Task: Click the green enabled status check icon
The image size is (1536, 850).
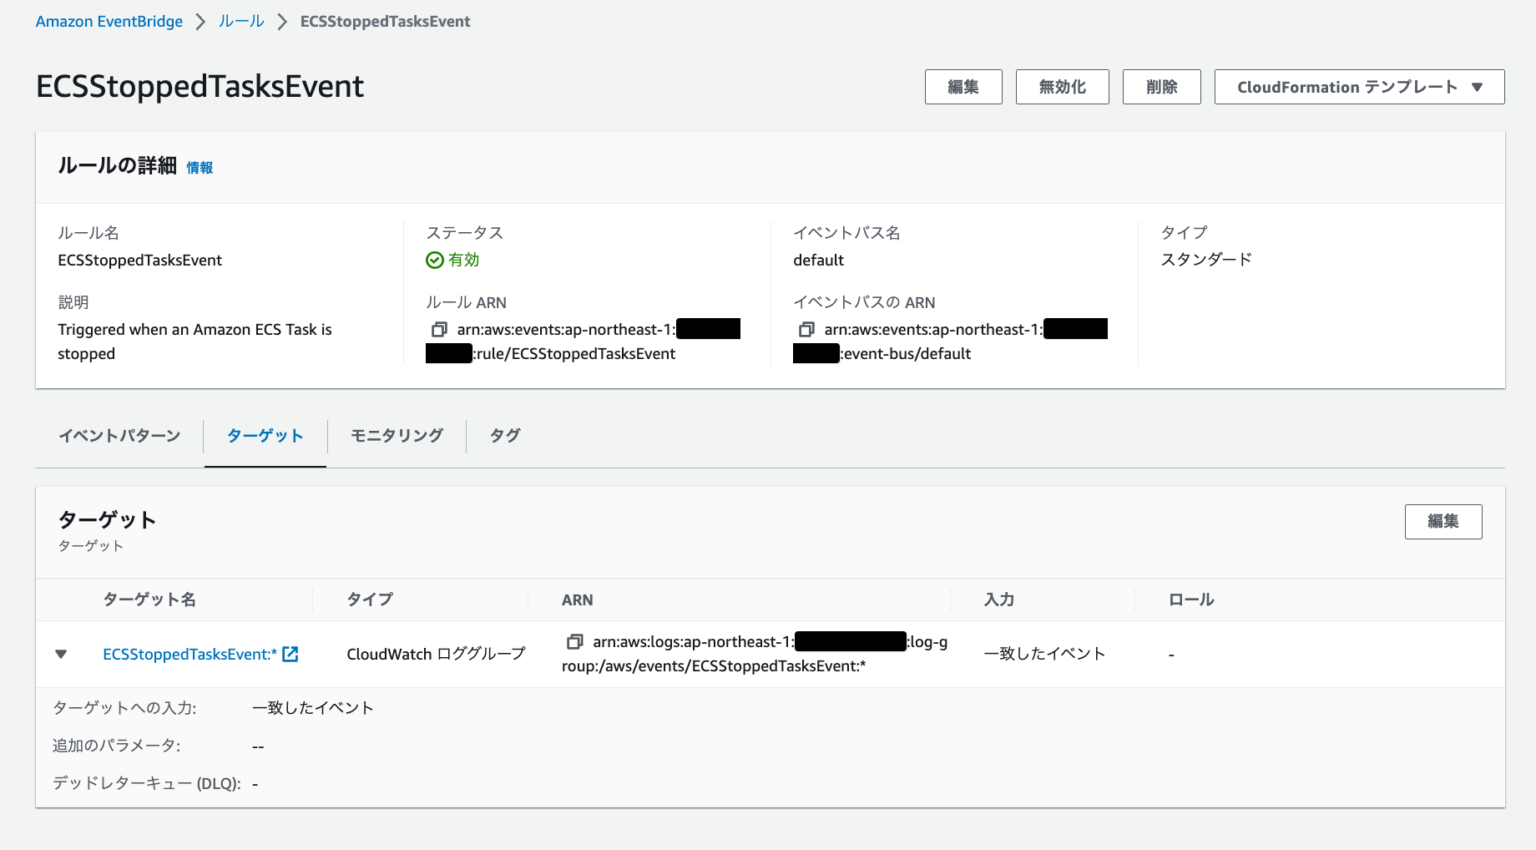Action: coord(434,260)
